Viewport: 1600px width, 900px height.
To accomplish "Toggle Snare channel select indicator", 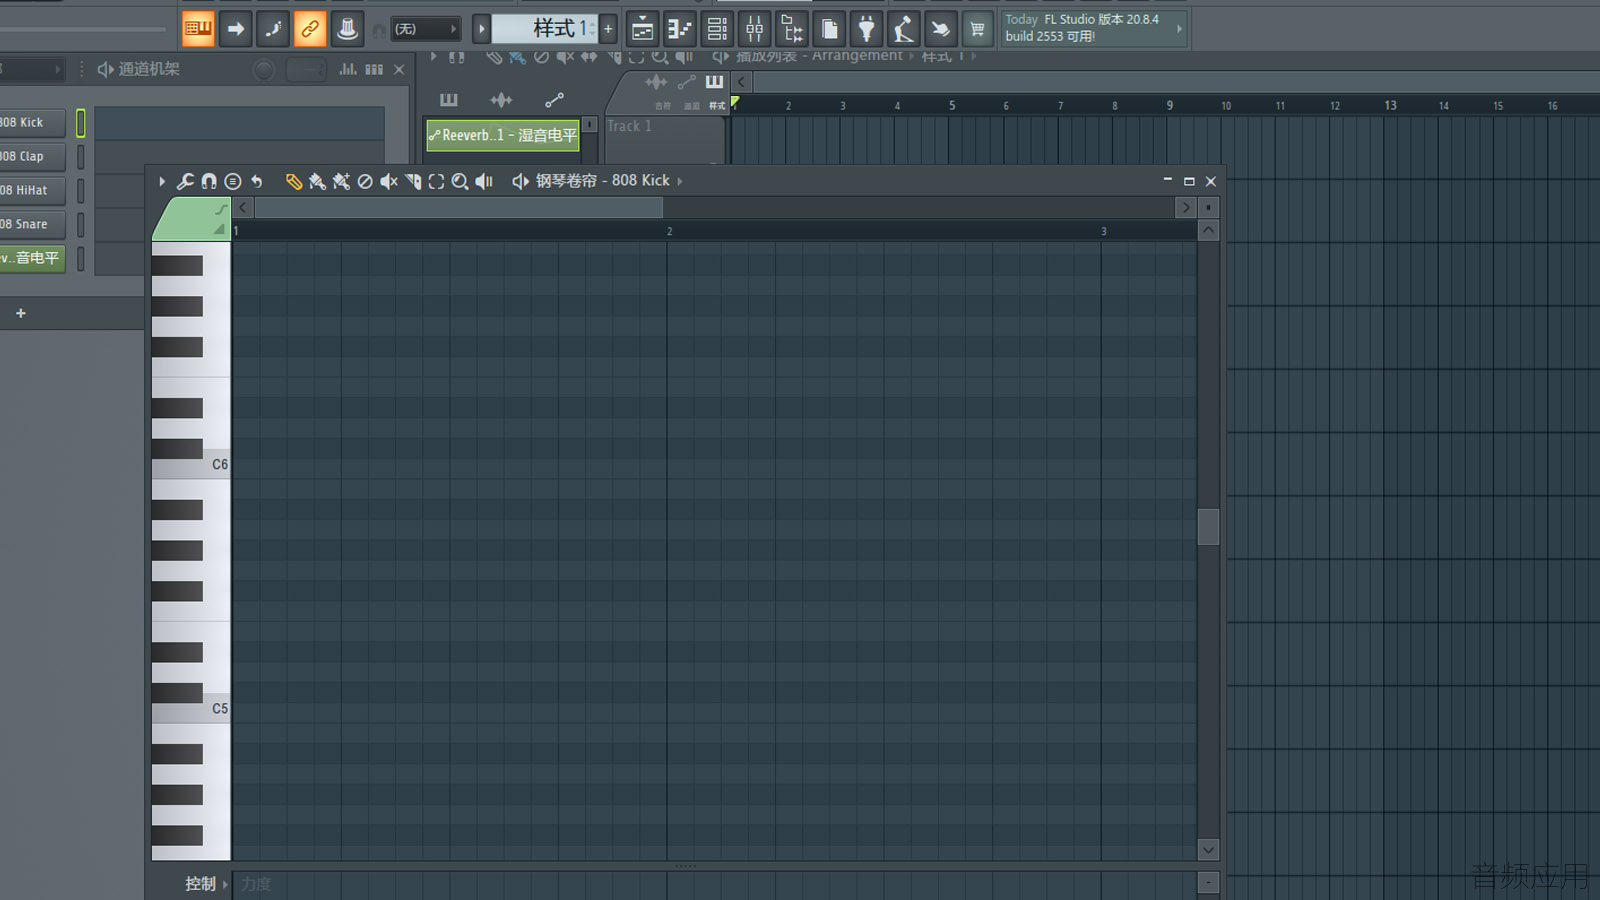I will [81, 225].
